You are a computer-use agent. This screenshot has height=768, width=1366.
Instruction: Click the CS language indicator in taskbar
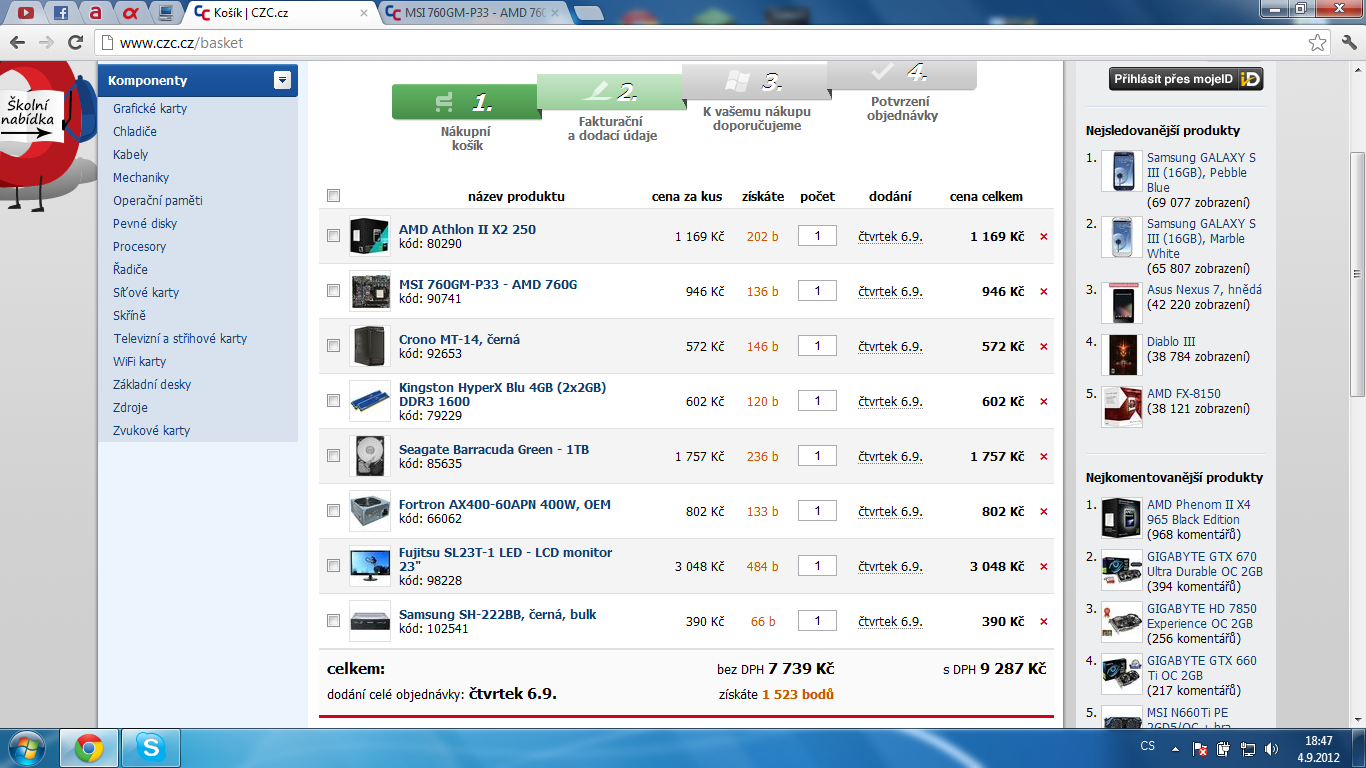tap(1148, 747)
